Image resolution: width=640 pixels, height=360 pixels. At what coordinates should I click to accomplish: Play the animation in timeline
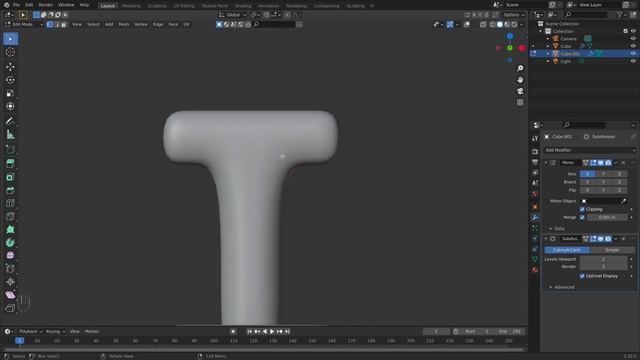272,332
